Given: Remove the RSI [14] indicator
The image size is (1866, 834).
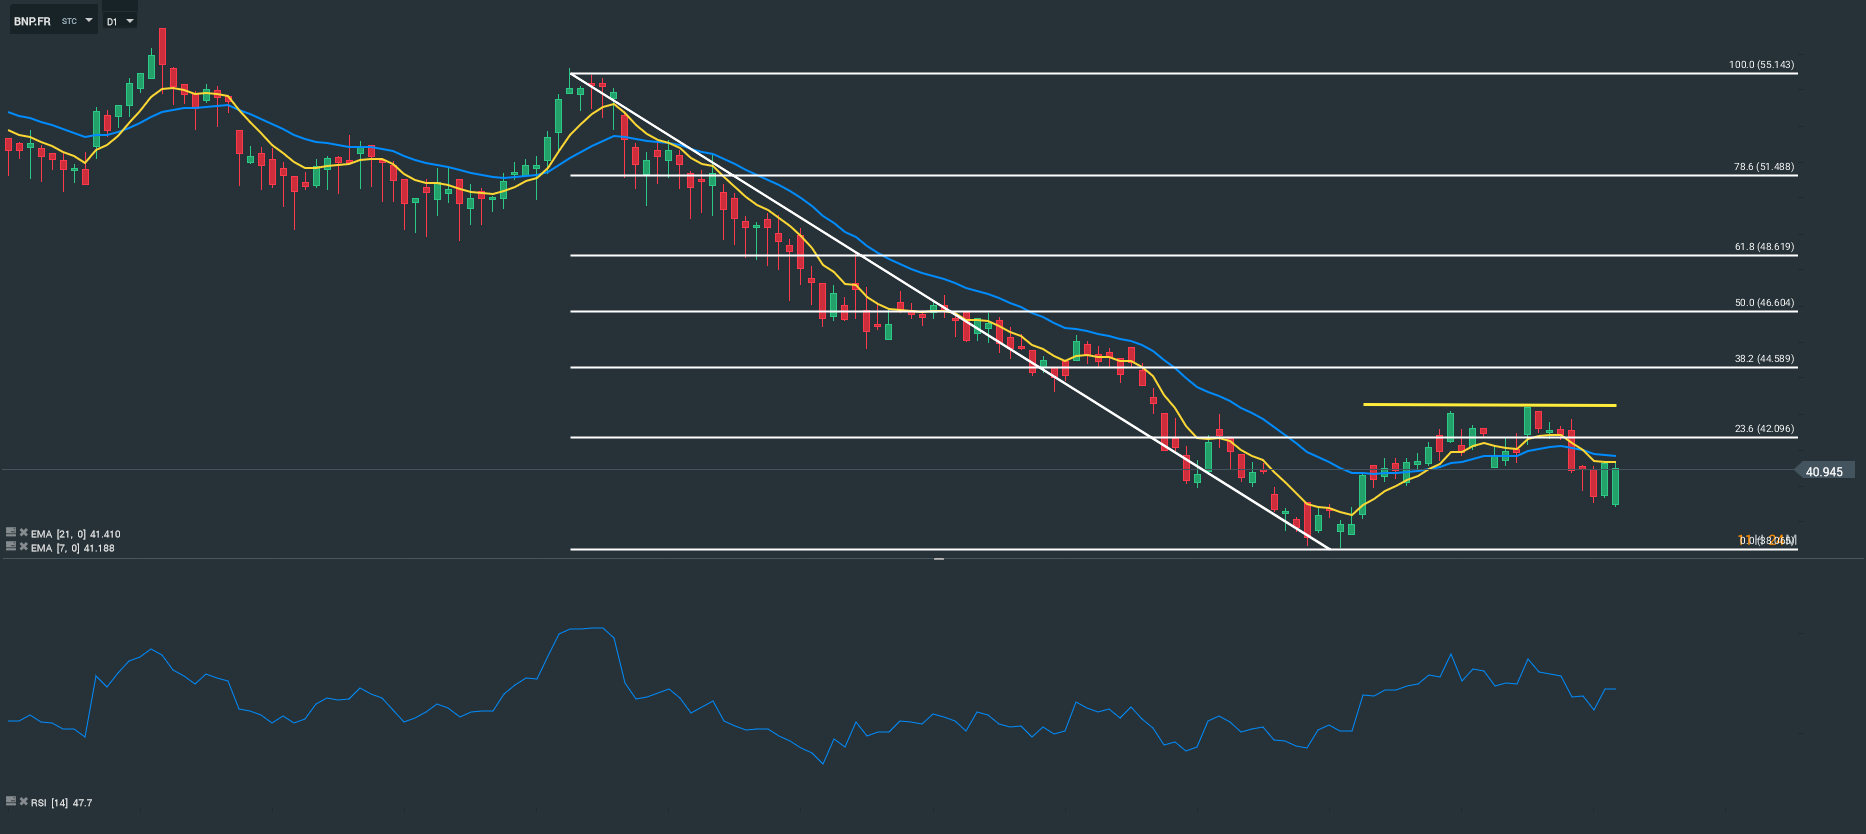Looking at the screenshot, I should click(23, 801).
